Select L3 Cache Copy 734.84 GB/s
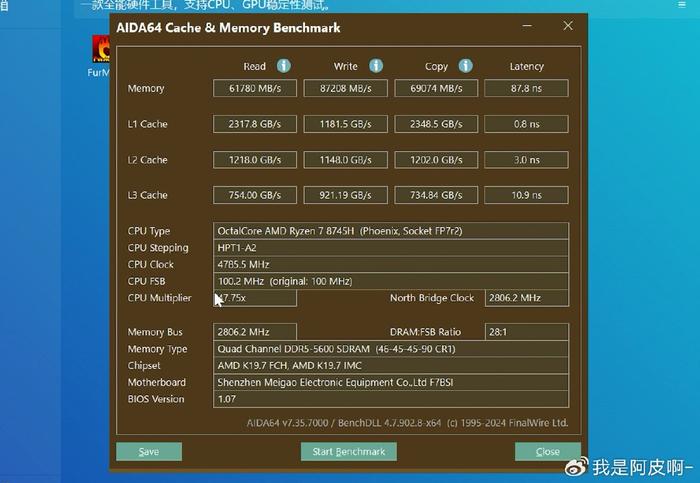 pos(436,195)
